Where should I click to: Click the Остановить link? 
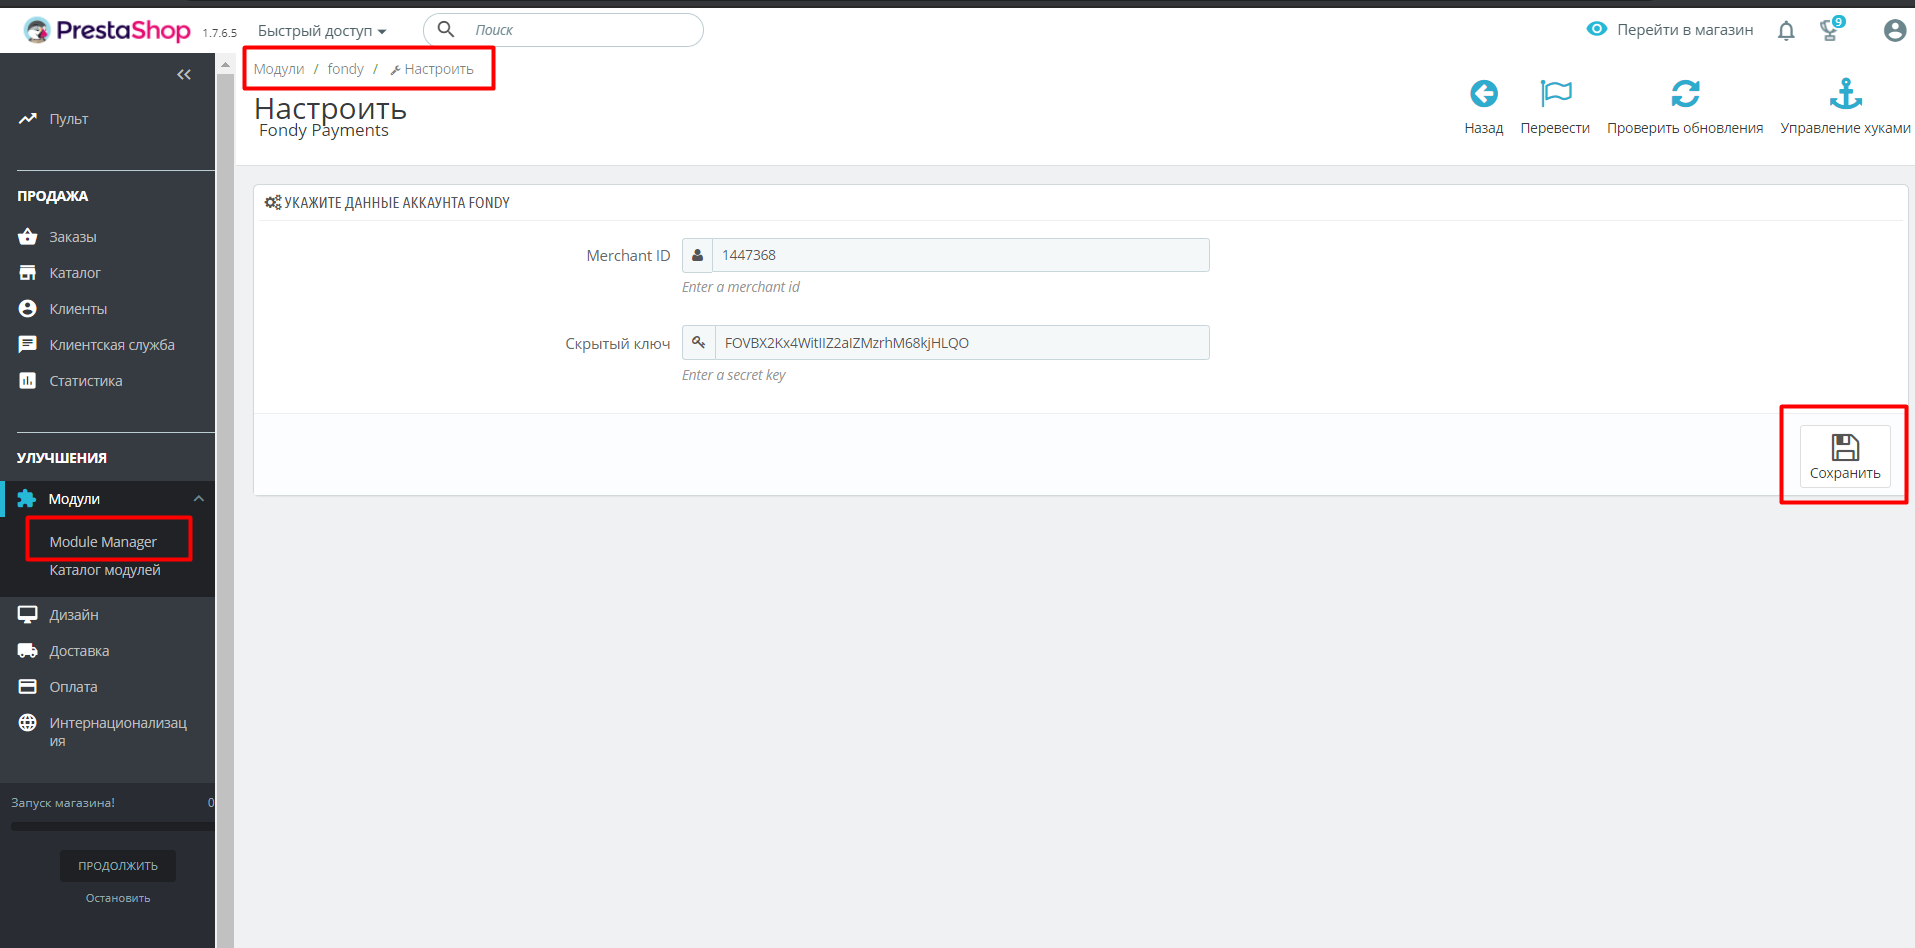click(118, 898)
